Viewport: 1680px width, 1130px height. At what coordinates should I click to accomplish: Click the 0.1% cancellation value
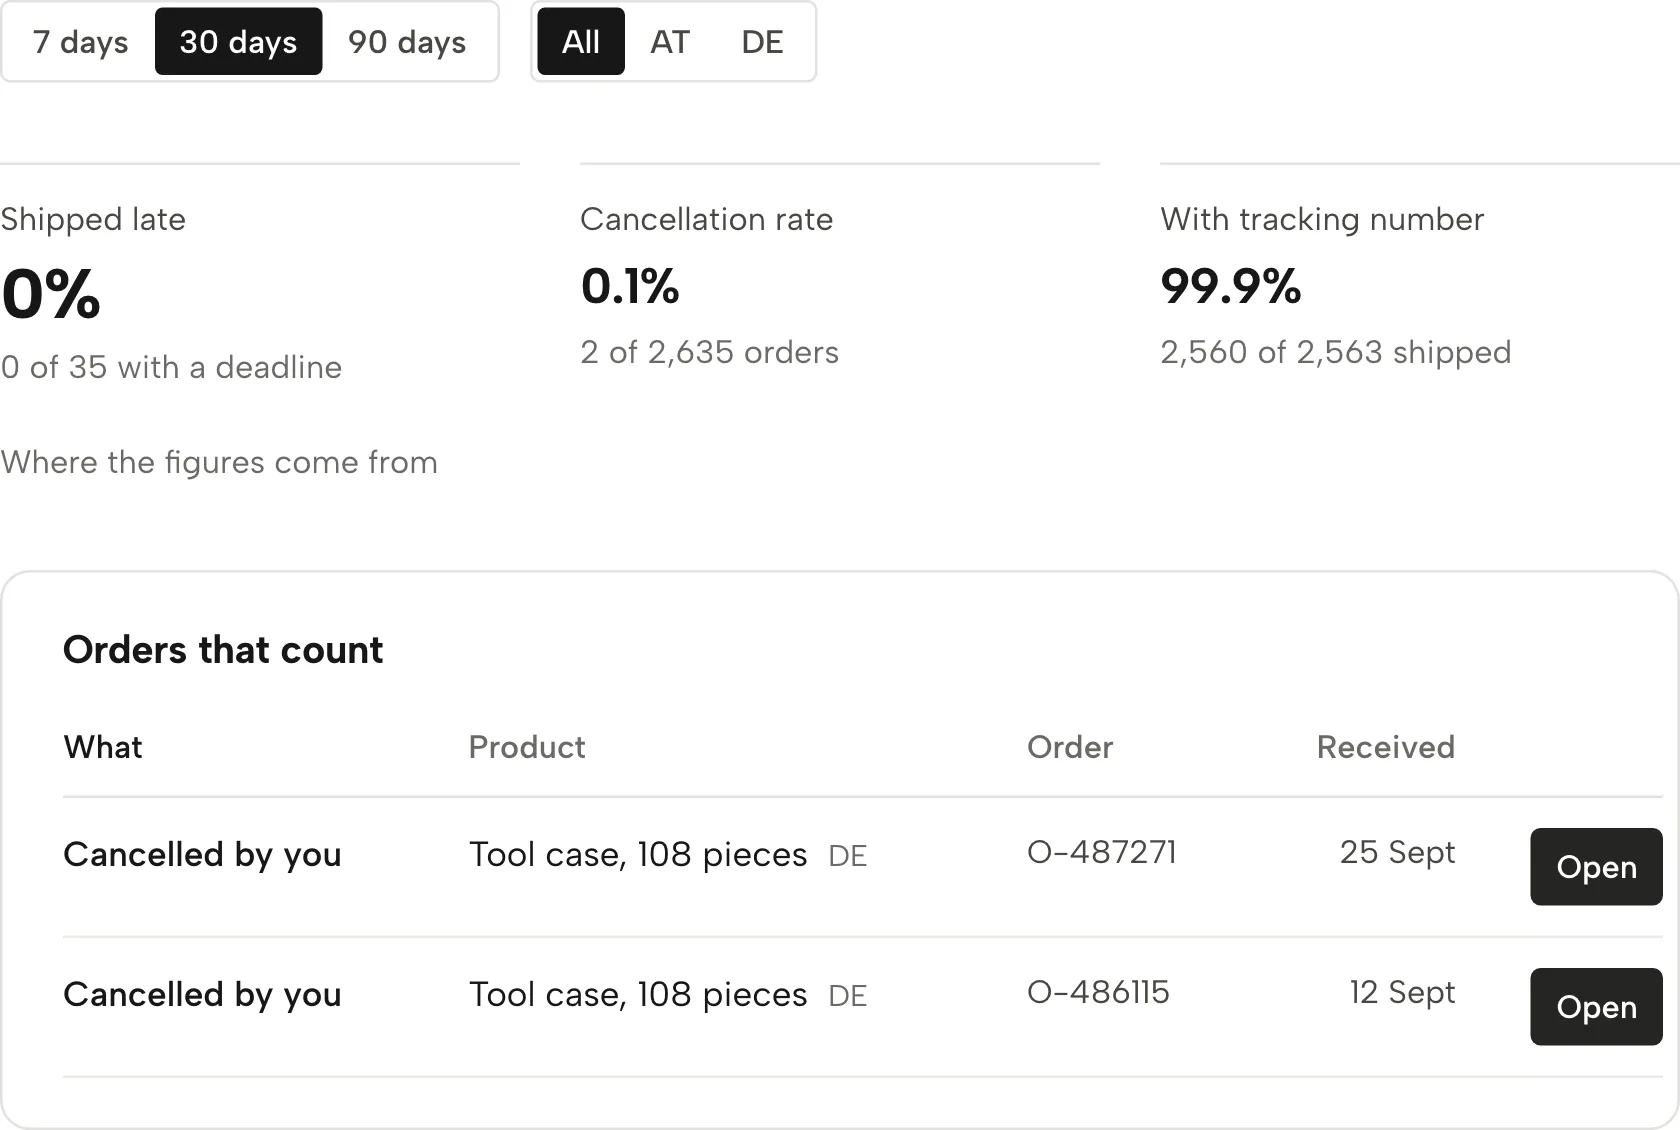[x=630, y=287]
